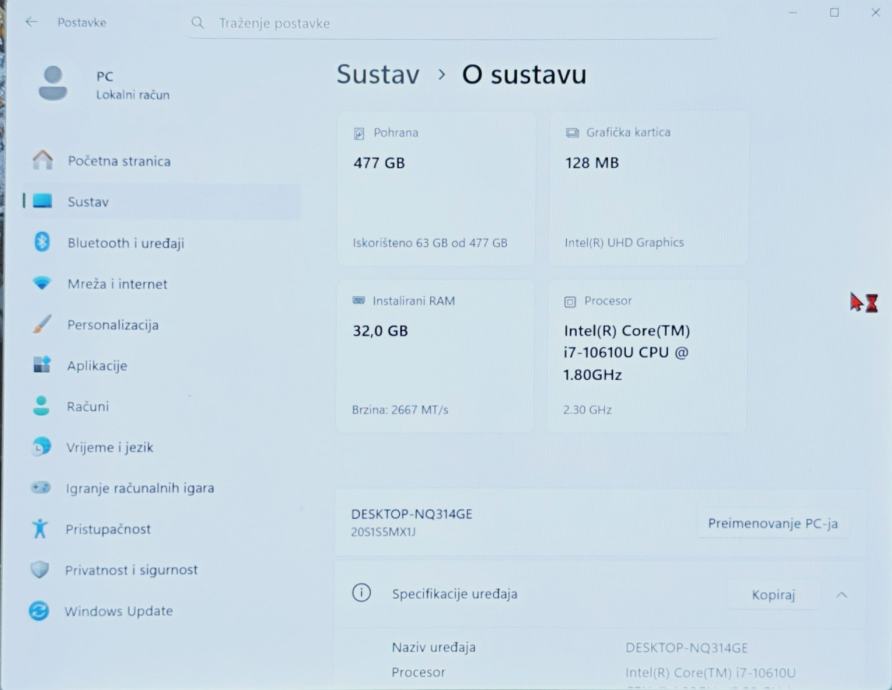Screen dimensions: 892x690
Task: Open the Grafička kartica 128 MB card
Action: click(648, 188)
